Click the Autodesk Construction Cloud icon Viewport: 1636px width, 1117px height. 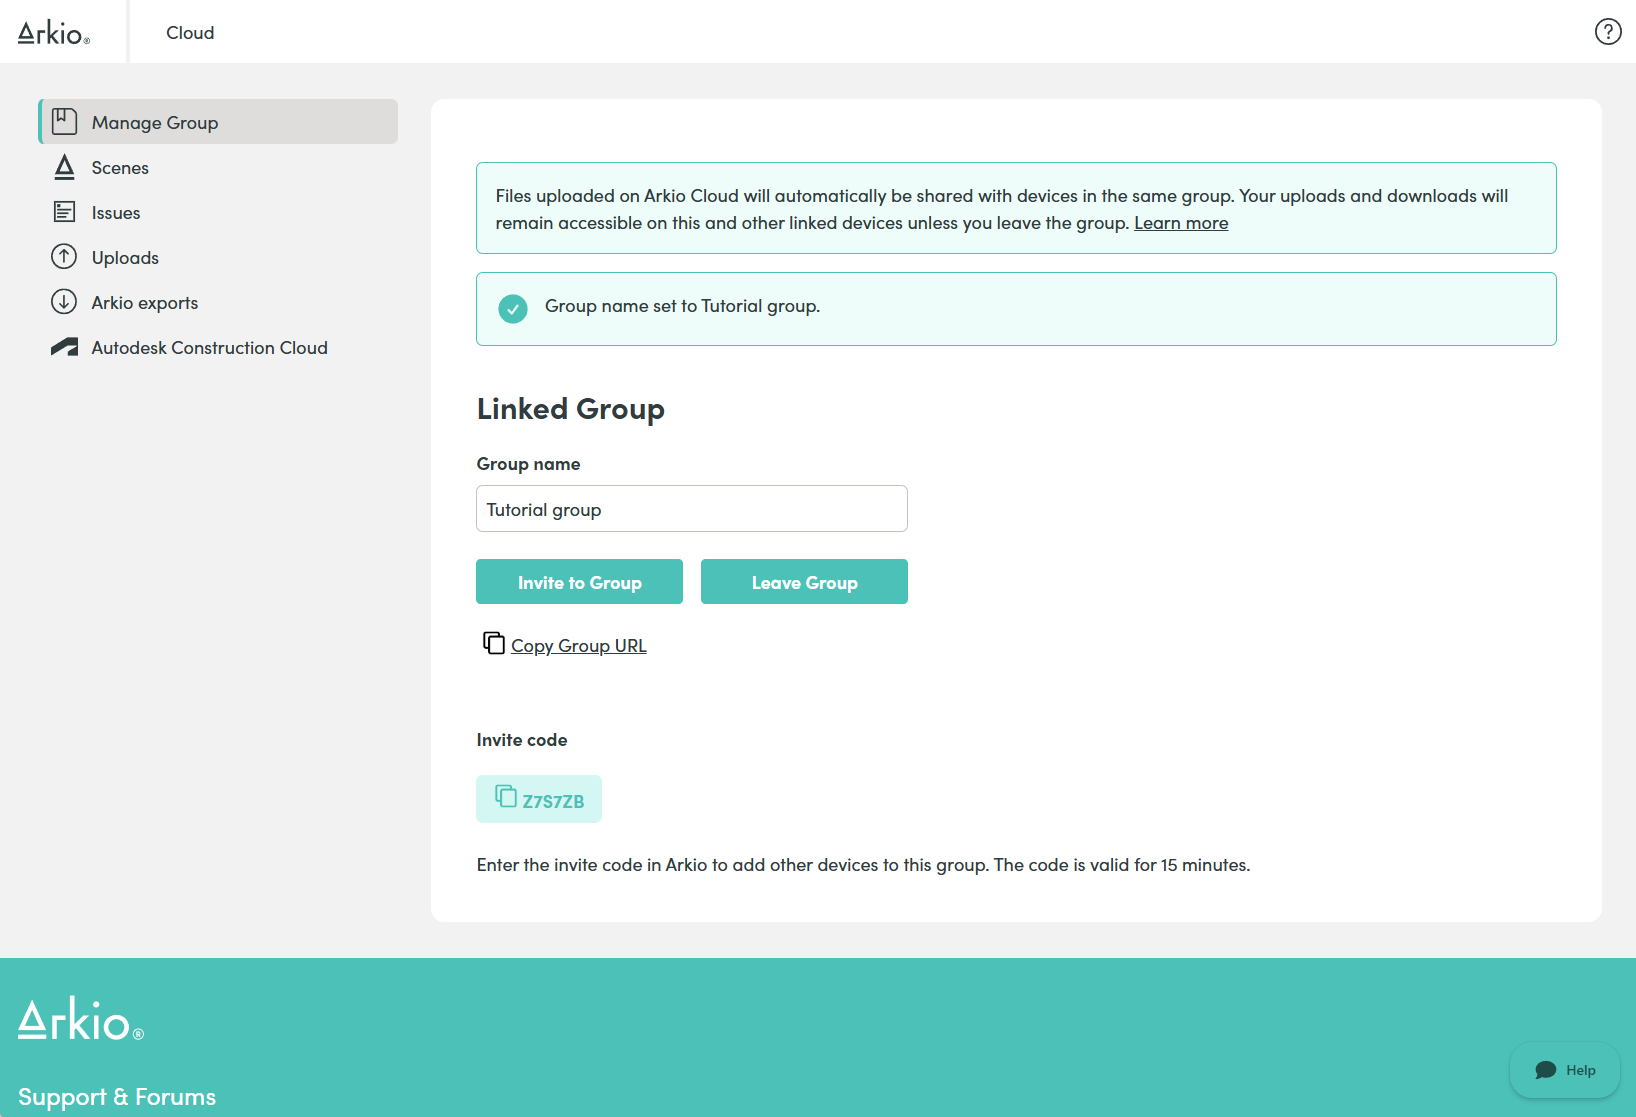(64, 346)
